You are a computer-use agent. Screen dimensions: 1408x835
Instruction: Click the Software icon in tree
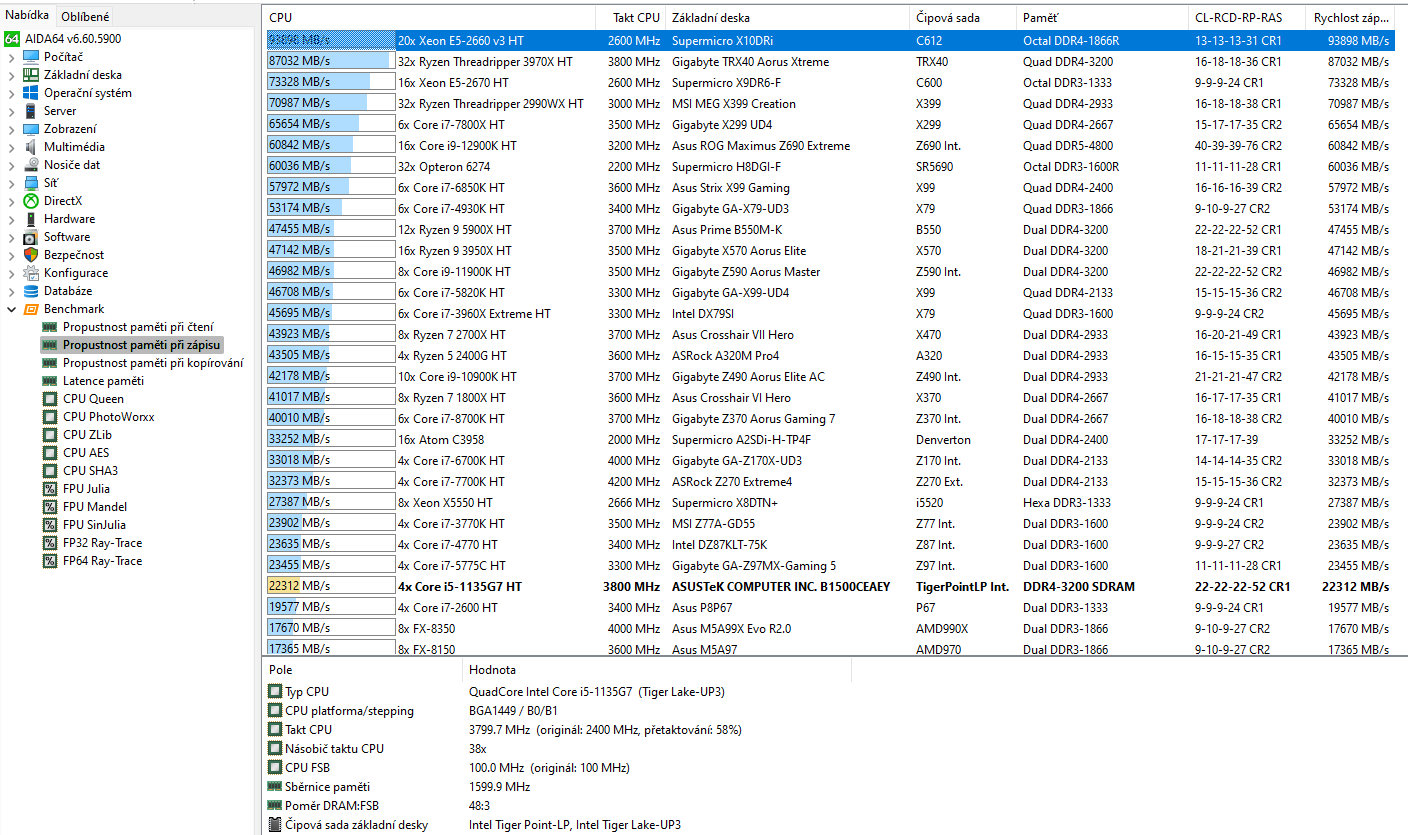coord(31,236)
